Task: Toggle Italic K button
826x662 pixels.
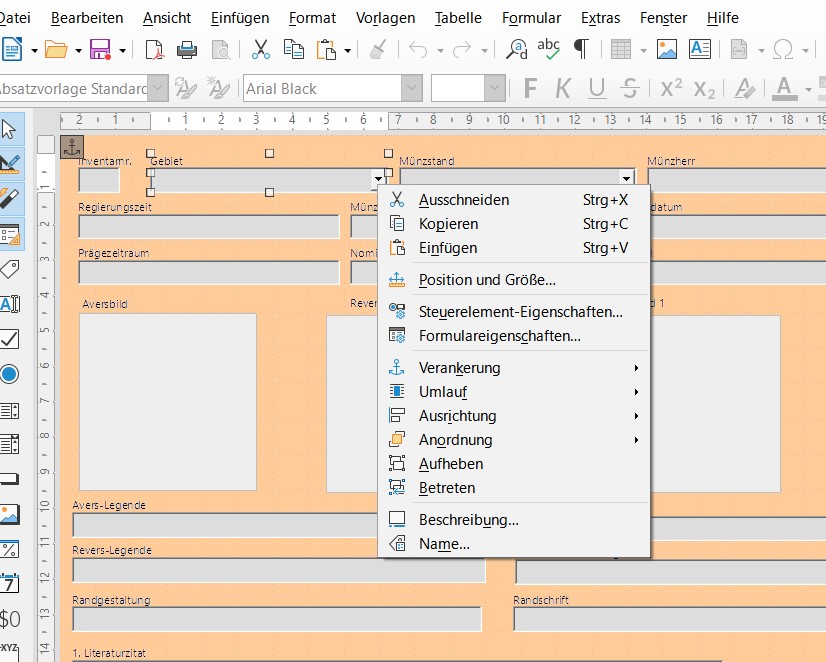Action: pyautogui.click(x=563, y=88)
